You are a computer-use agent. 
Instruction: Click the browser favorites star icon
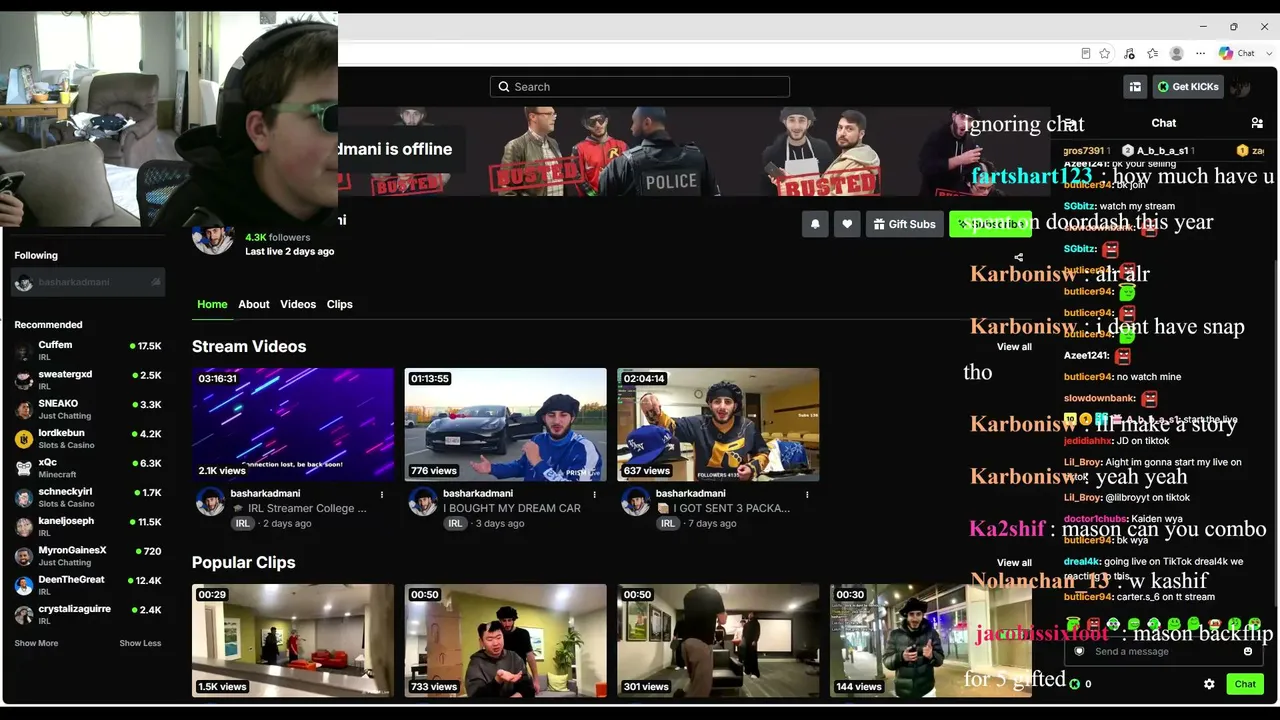1105,53
